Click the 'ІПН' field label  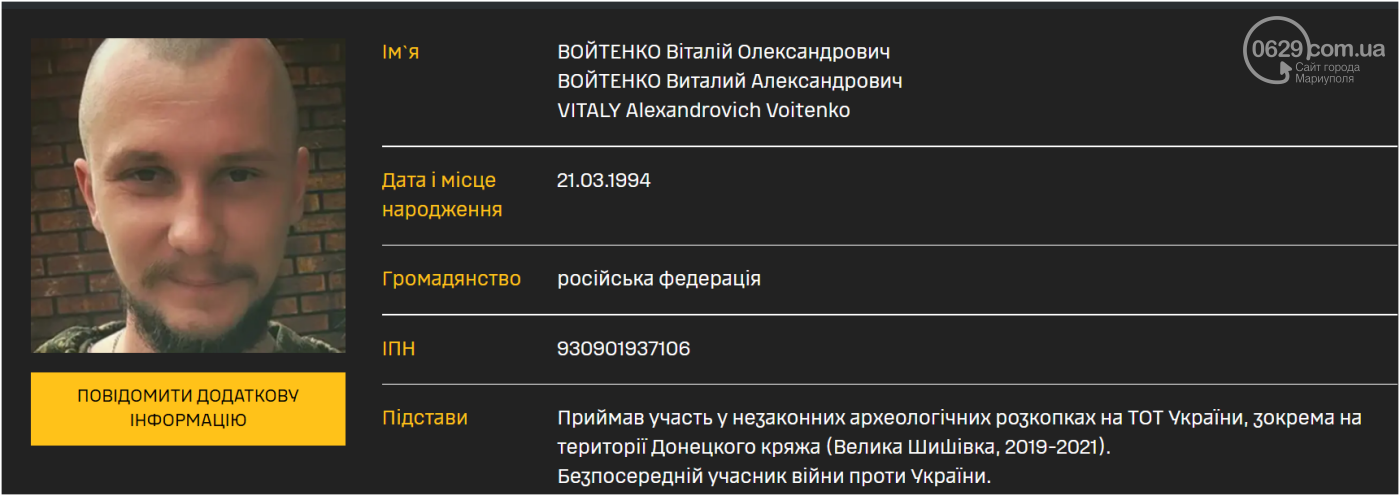(399, 349)
